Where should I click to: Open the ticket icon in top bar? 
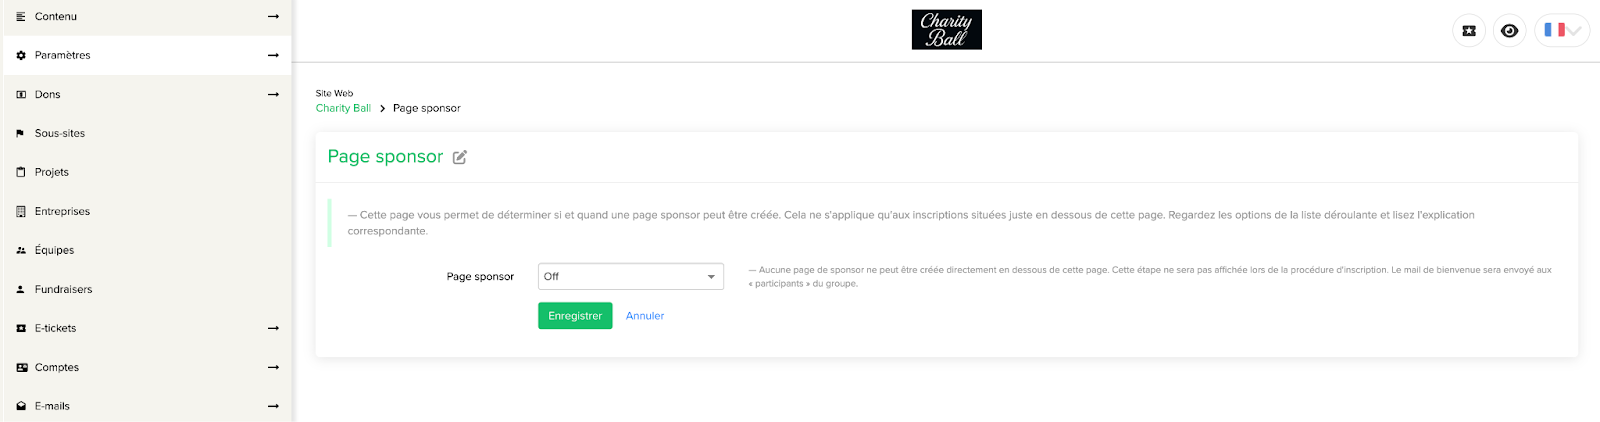[1469, 31]
